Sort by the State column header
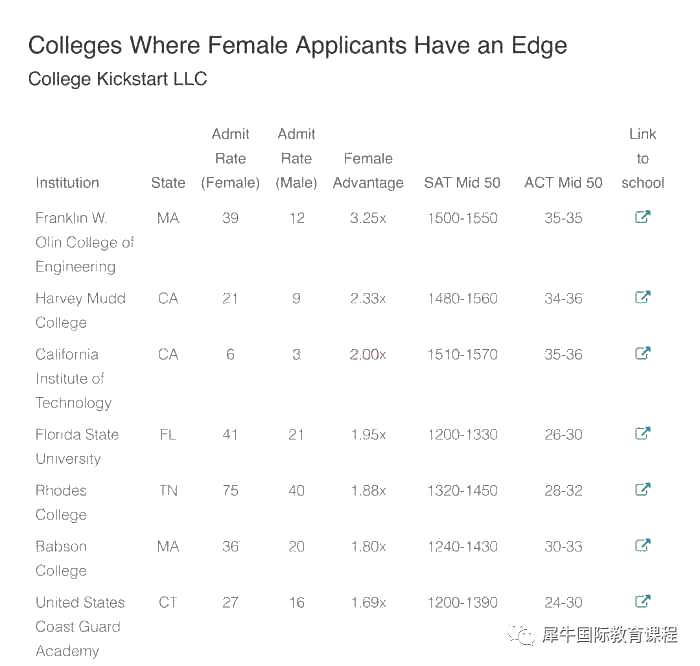Screen dimensions: 700x666 click(168, 183)
